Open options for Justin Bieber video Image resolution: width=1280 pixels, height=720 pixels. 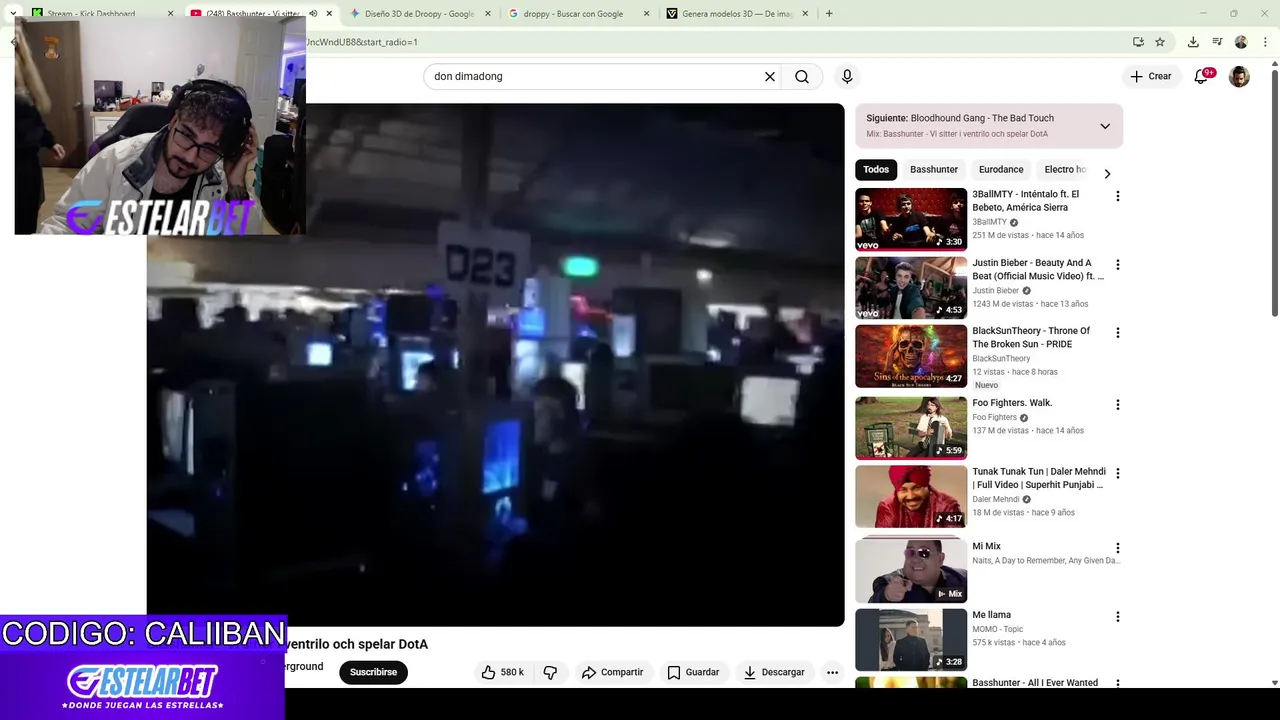[1118, 265]
